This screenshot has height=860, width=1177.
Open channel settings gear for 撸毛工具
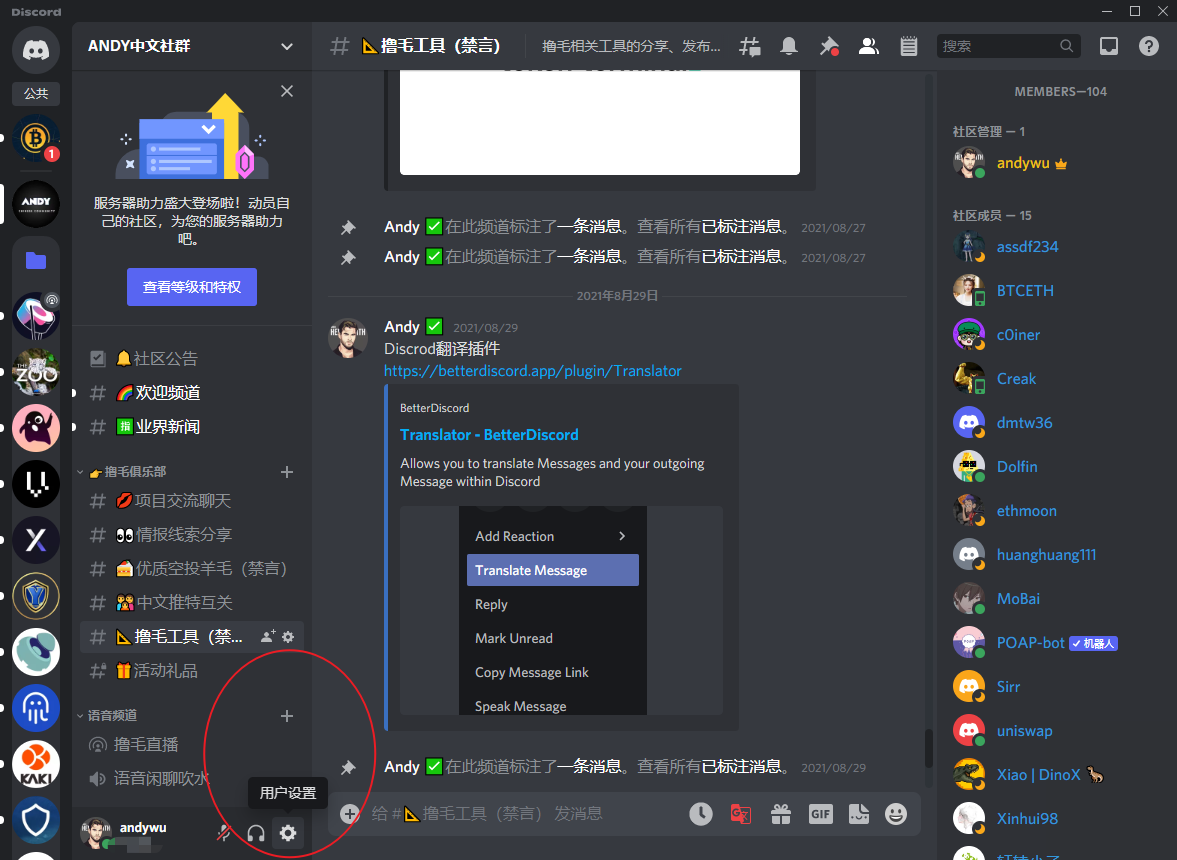tap(288, 637)
